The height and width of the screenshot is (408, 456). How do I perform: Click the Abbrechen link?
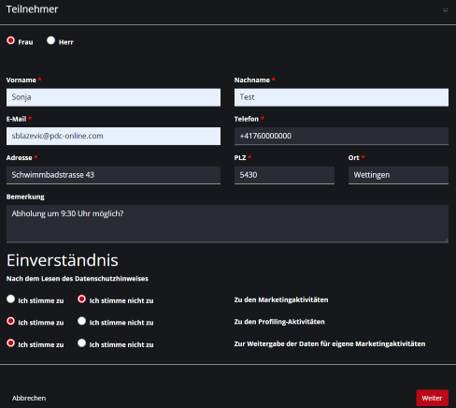29,398
